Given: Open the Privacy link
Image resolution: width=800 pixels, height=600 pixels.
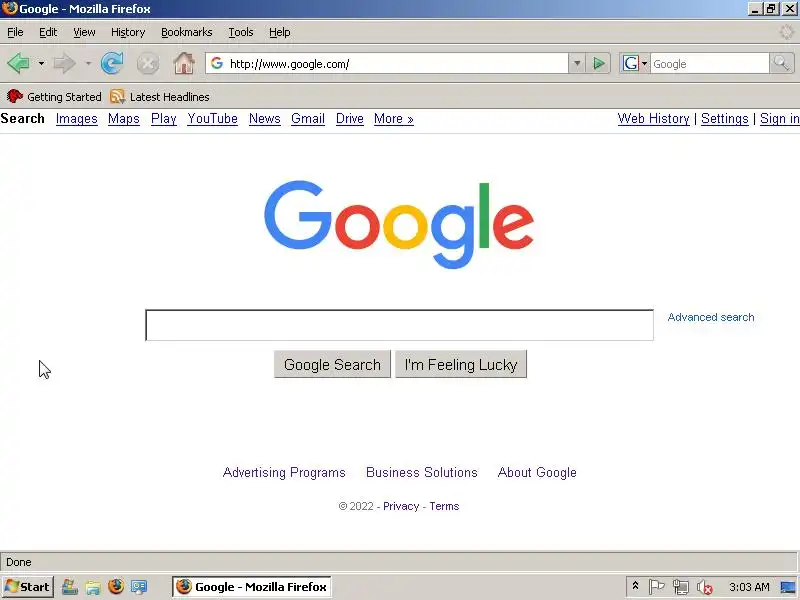Looking at the screenshot, I should point(401,506).
